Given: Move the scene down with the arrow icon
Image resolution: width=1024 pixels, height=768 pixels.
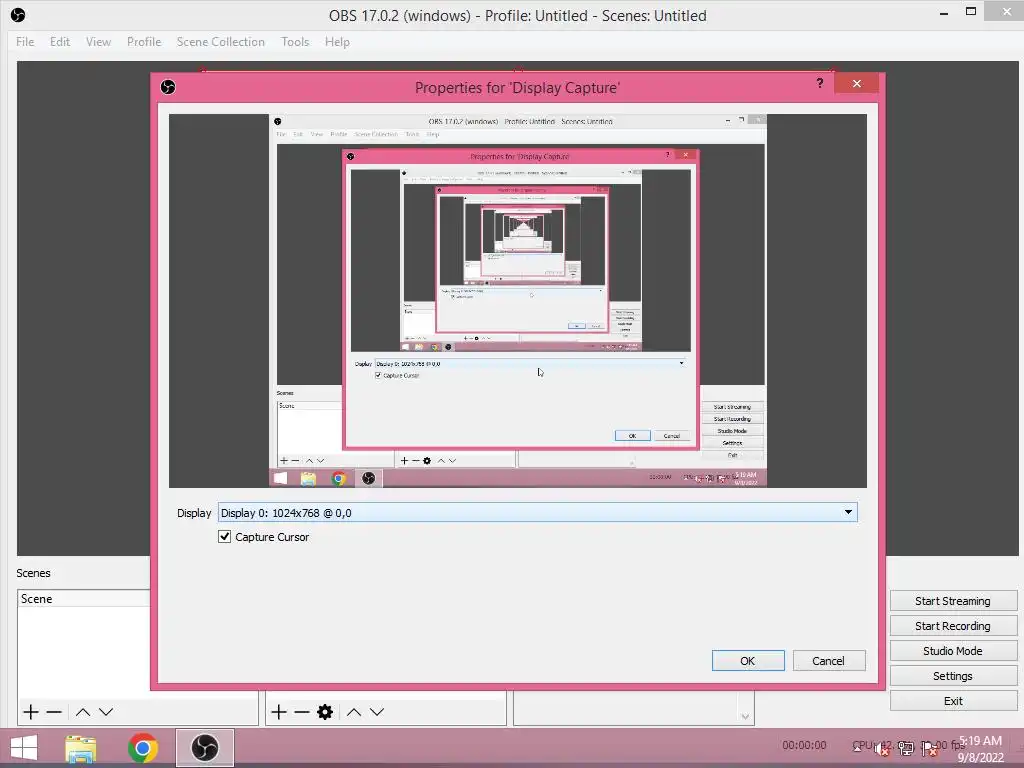Looking at the screenshot, I should 106,712.
